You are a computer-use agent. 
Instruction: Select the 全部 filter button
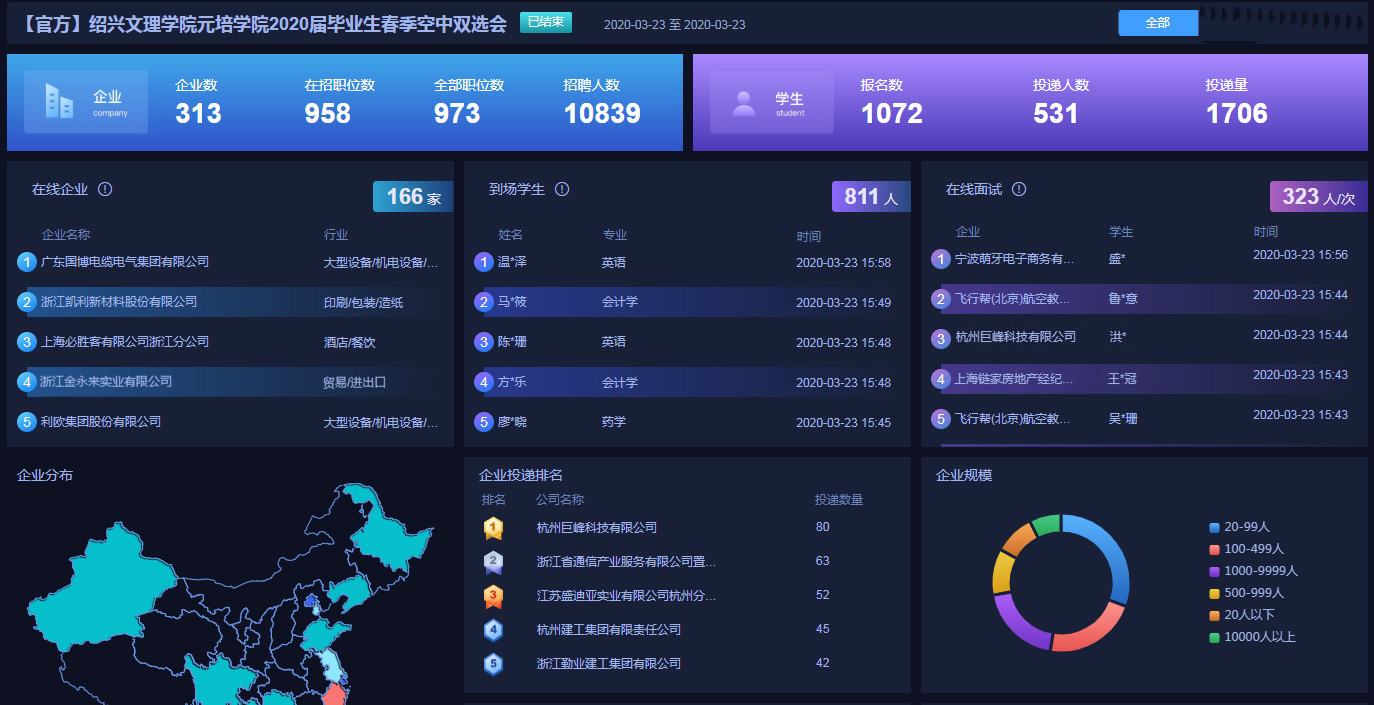1157,23
